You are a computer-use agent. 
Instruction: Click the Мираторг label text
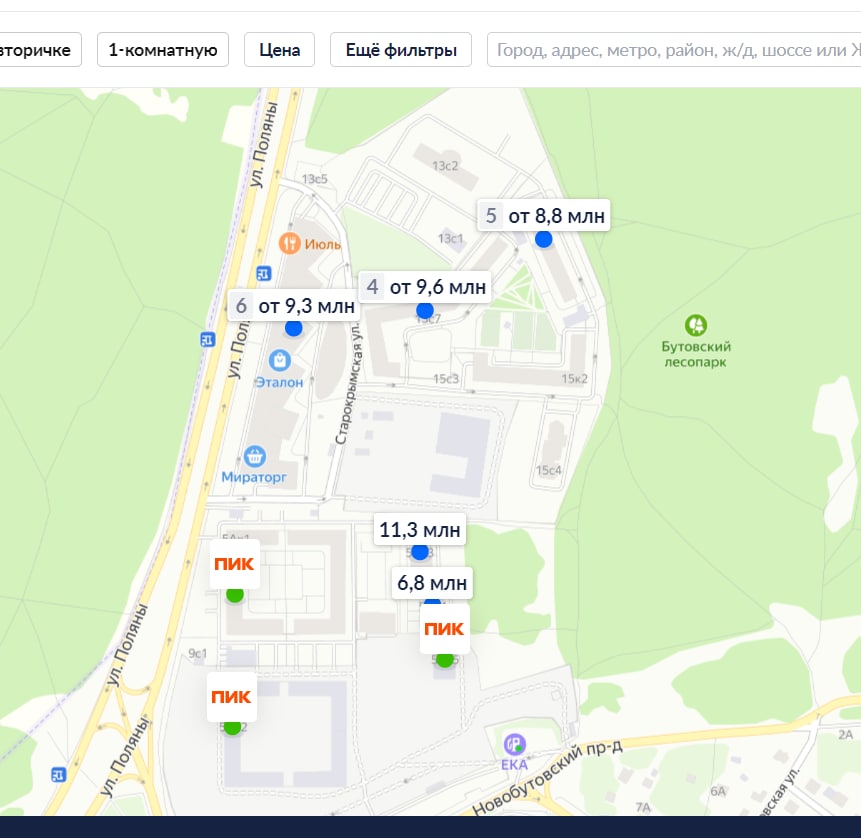[x=254, y=477]
